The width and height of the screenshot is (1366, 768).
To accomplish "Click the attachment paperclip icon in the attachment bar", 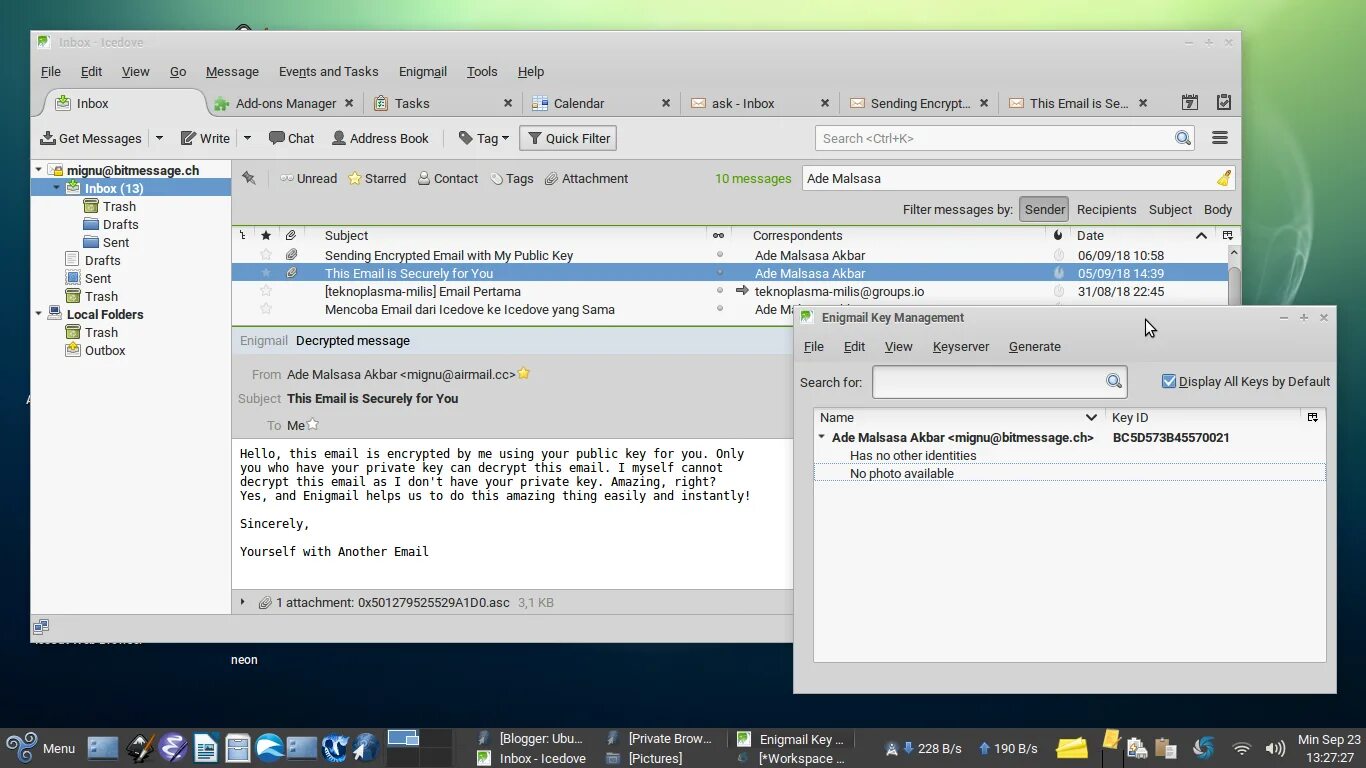I will [x=265, y=603].
